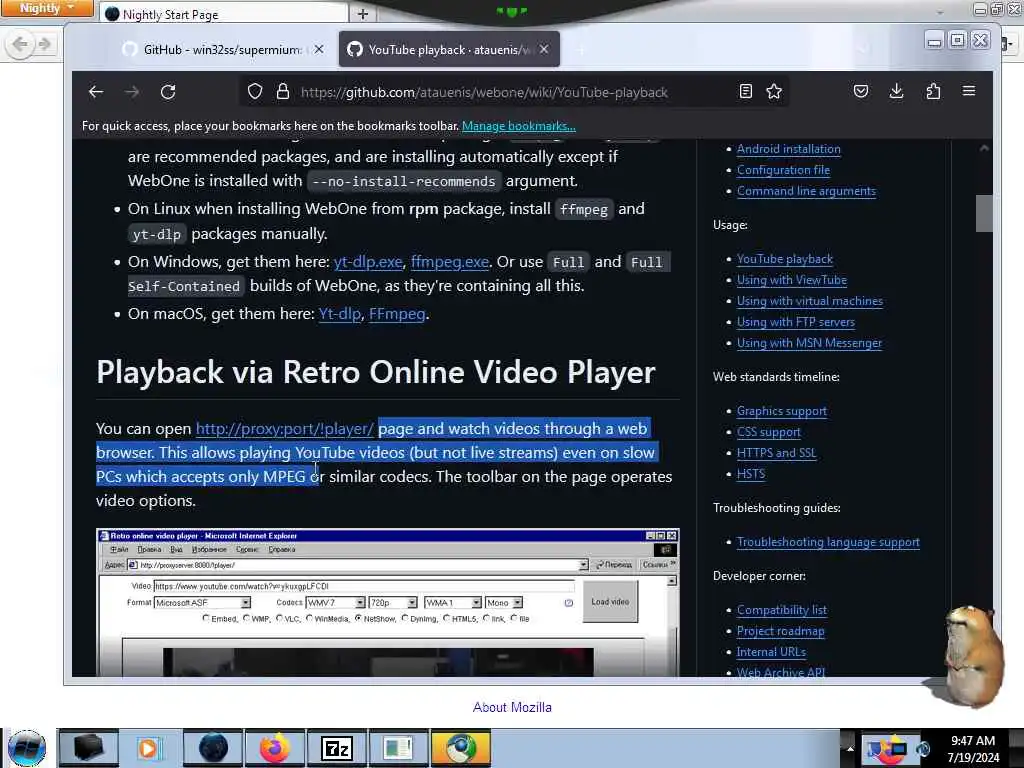Screen dimensions: 1024x768
Task: Bookmark this page with the star icon
Action: point(774,91)
